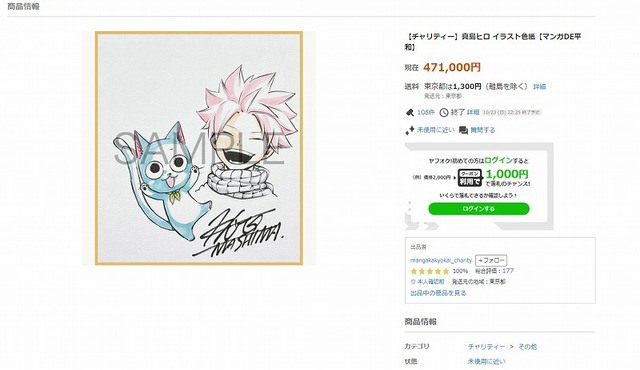Click the five-star seller rating
The height and width of the screenshot is (370, 640).
(x=430, y=271)
